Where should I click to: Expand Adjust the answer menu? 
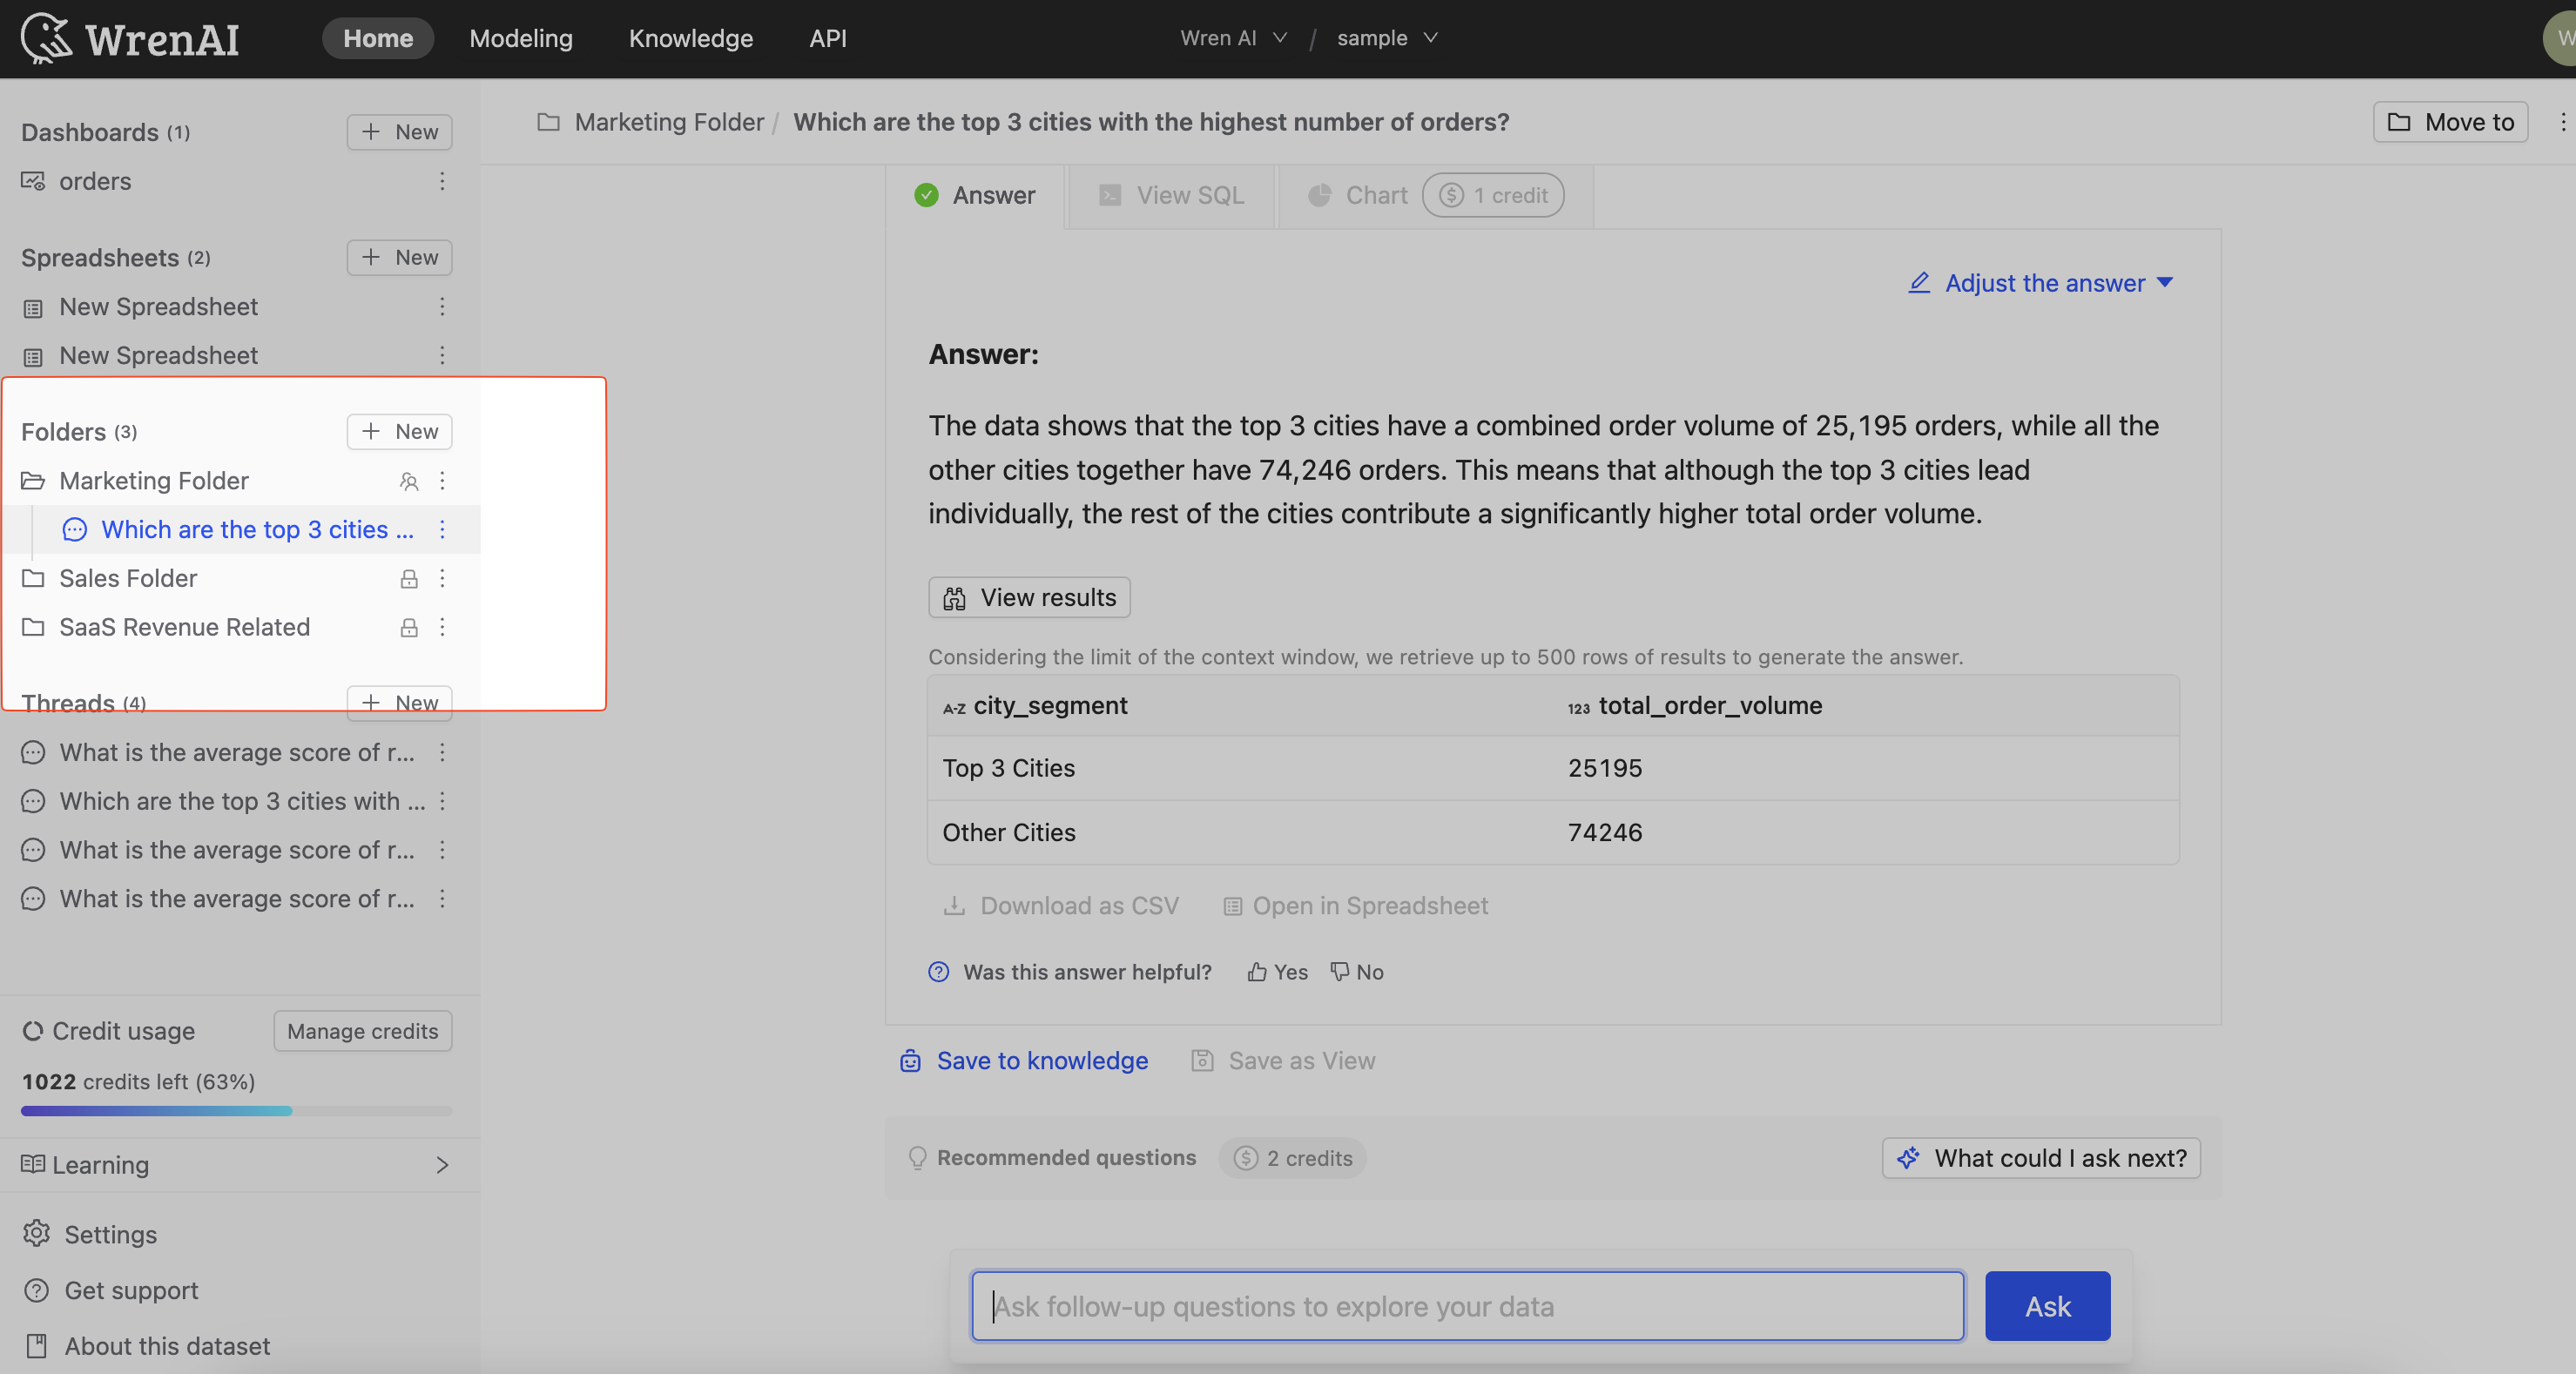click(x=2040, y=283)
